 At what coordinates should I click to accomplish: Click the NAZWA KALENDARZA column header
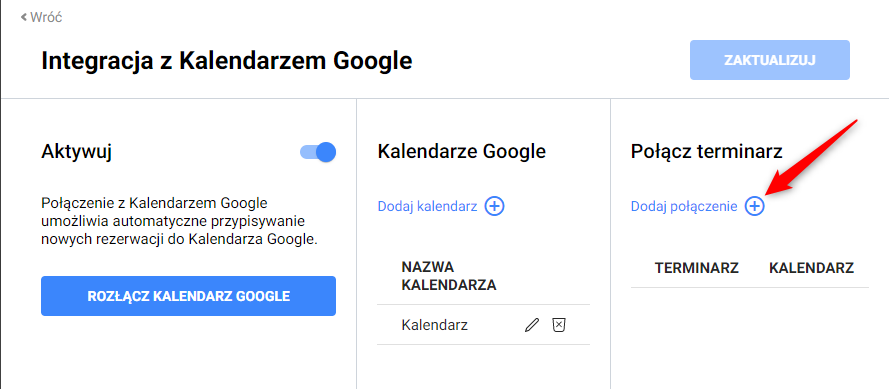point(448,276)
